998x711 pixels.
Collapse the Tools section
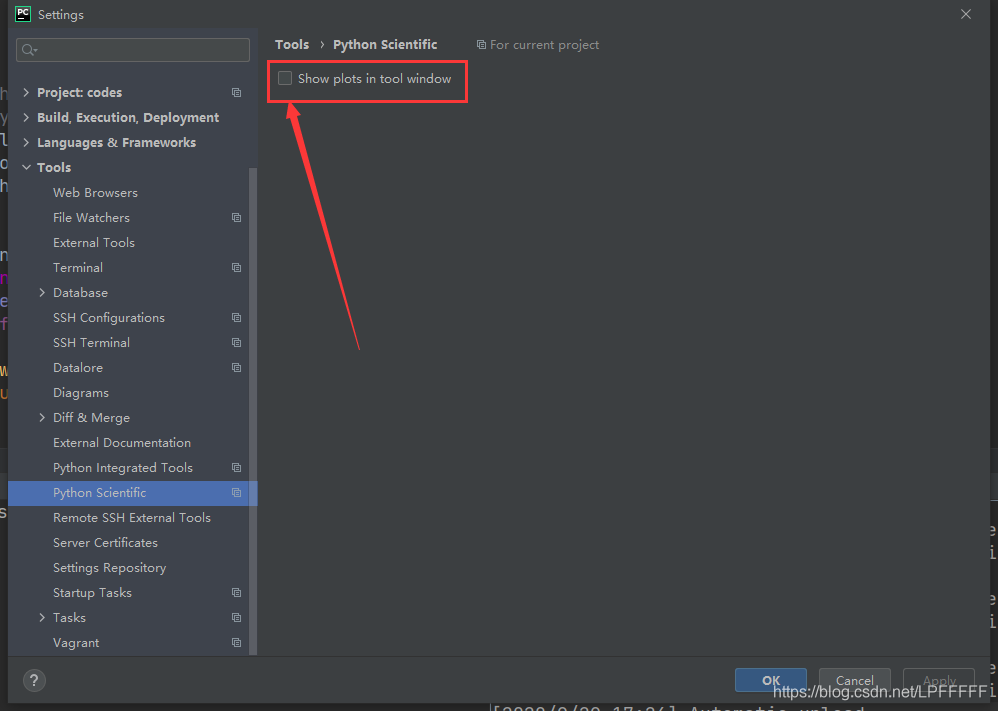[26, 167]
